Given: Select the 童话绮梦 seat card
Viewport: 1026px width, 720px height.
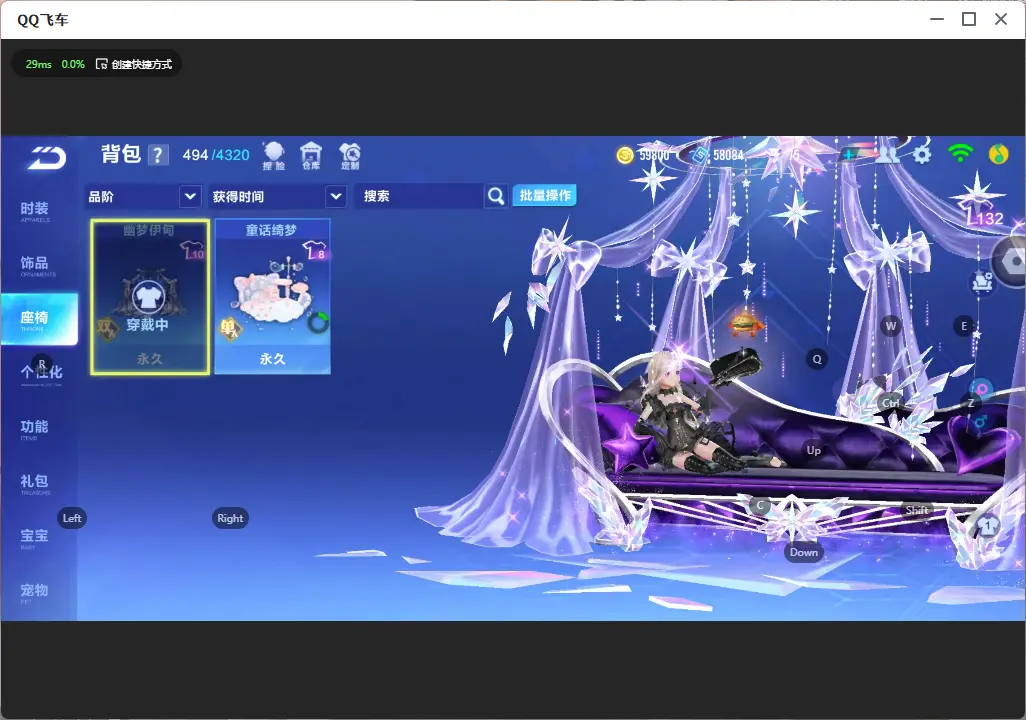Looking at the screenshot, I should [x=272, y=297].
